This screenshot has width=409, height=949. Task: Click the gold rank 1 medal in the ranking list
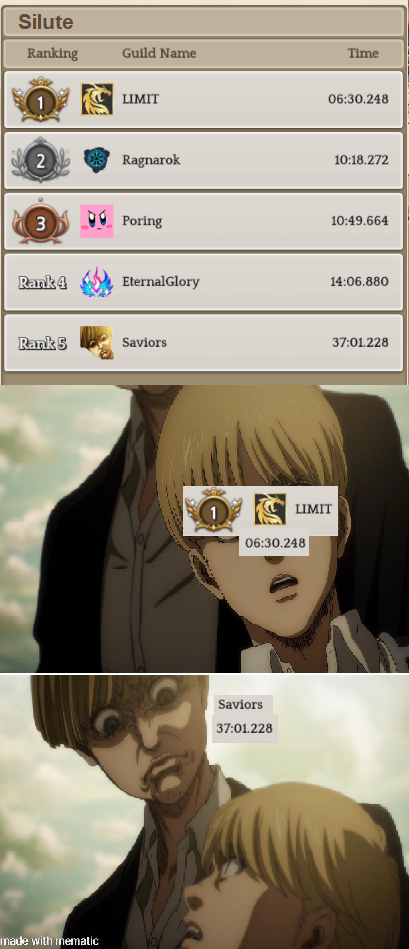point(41,99)
